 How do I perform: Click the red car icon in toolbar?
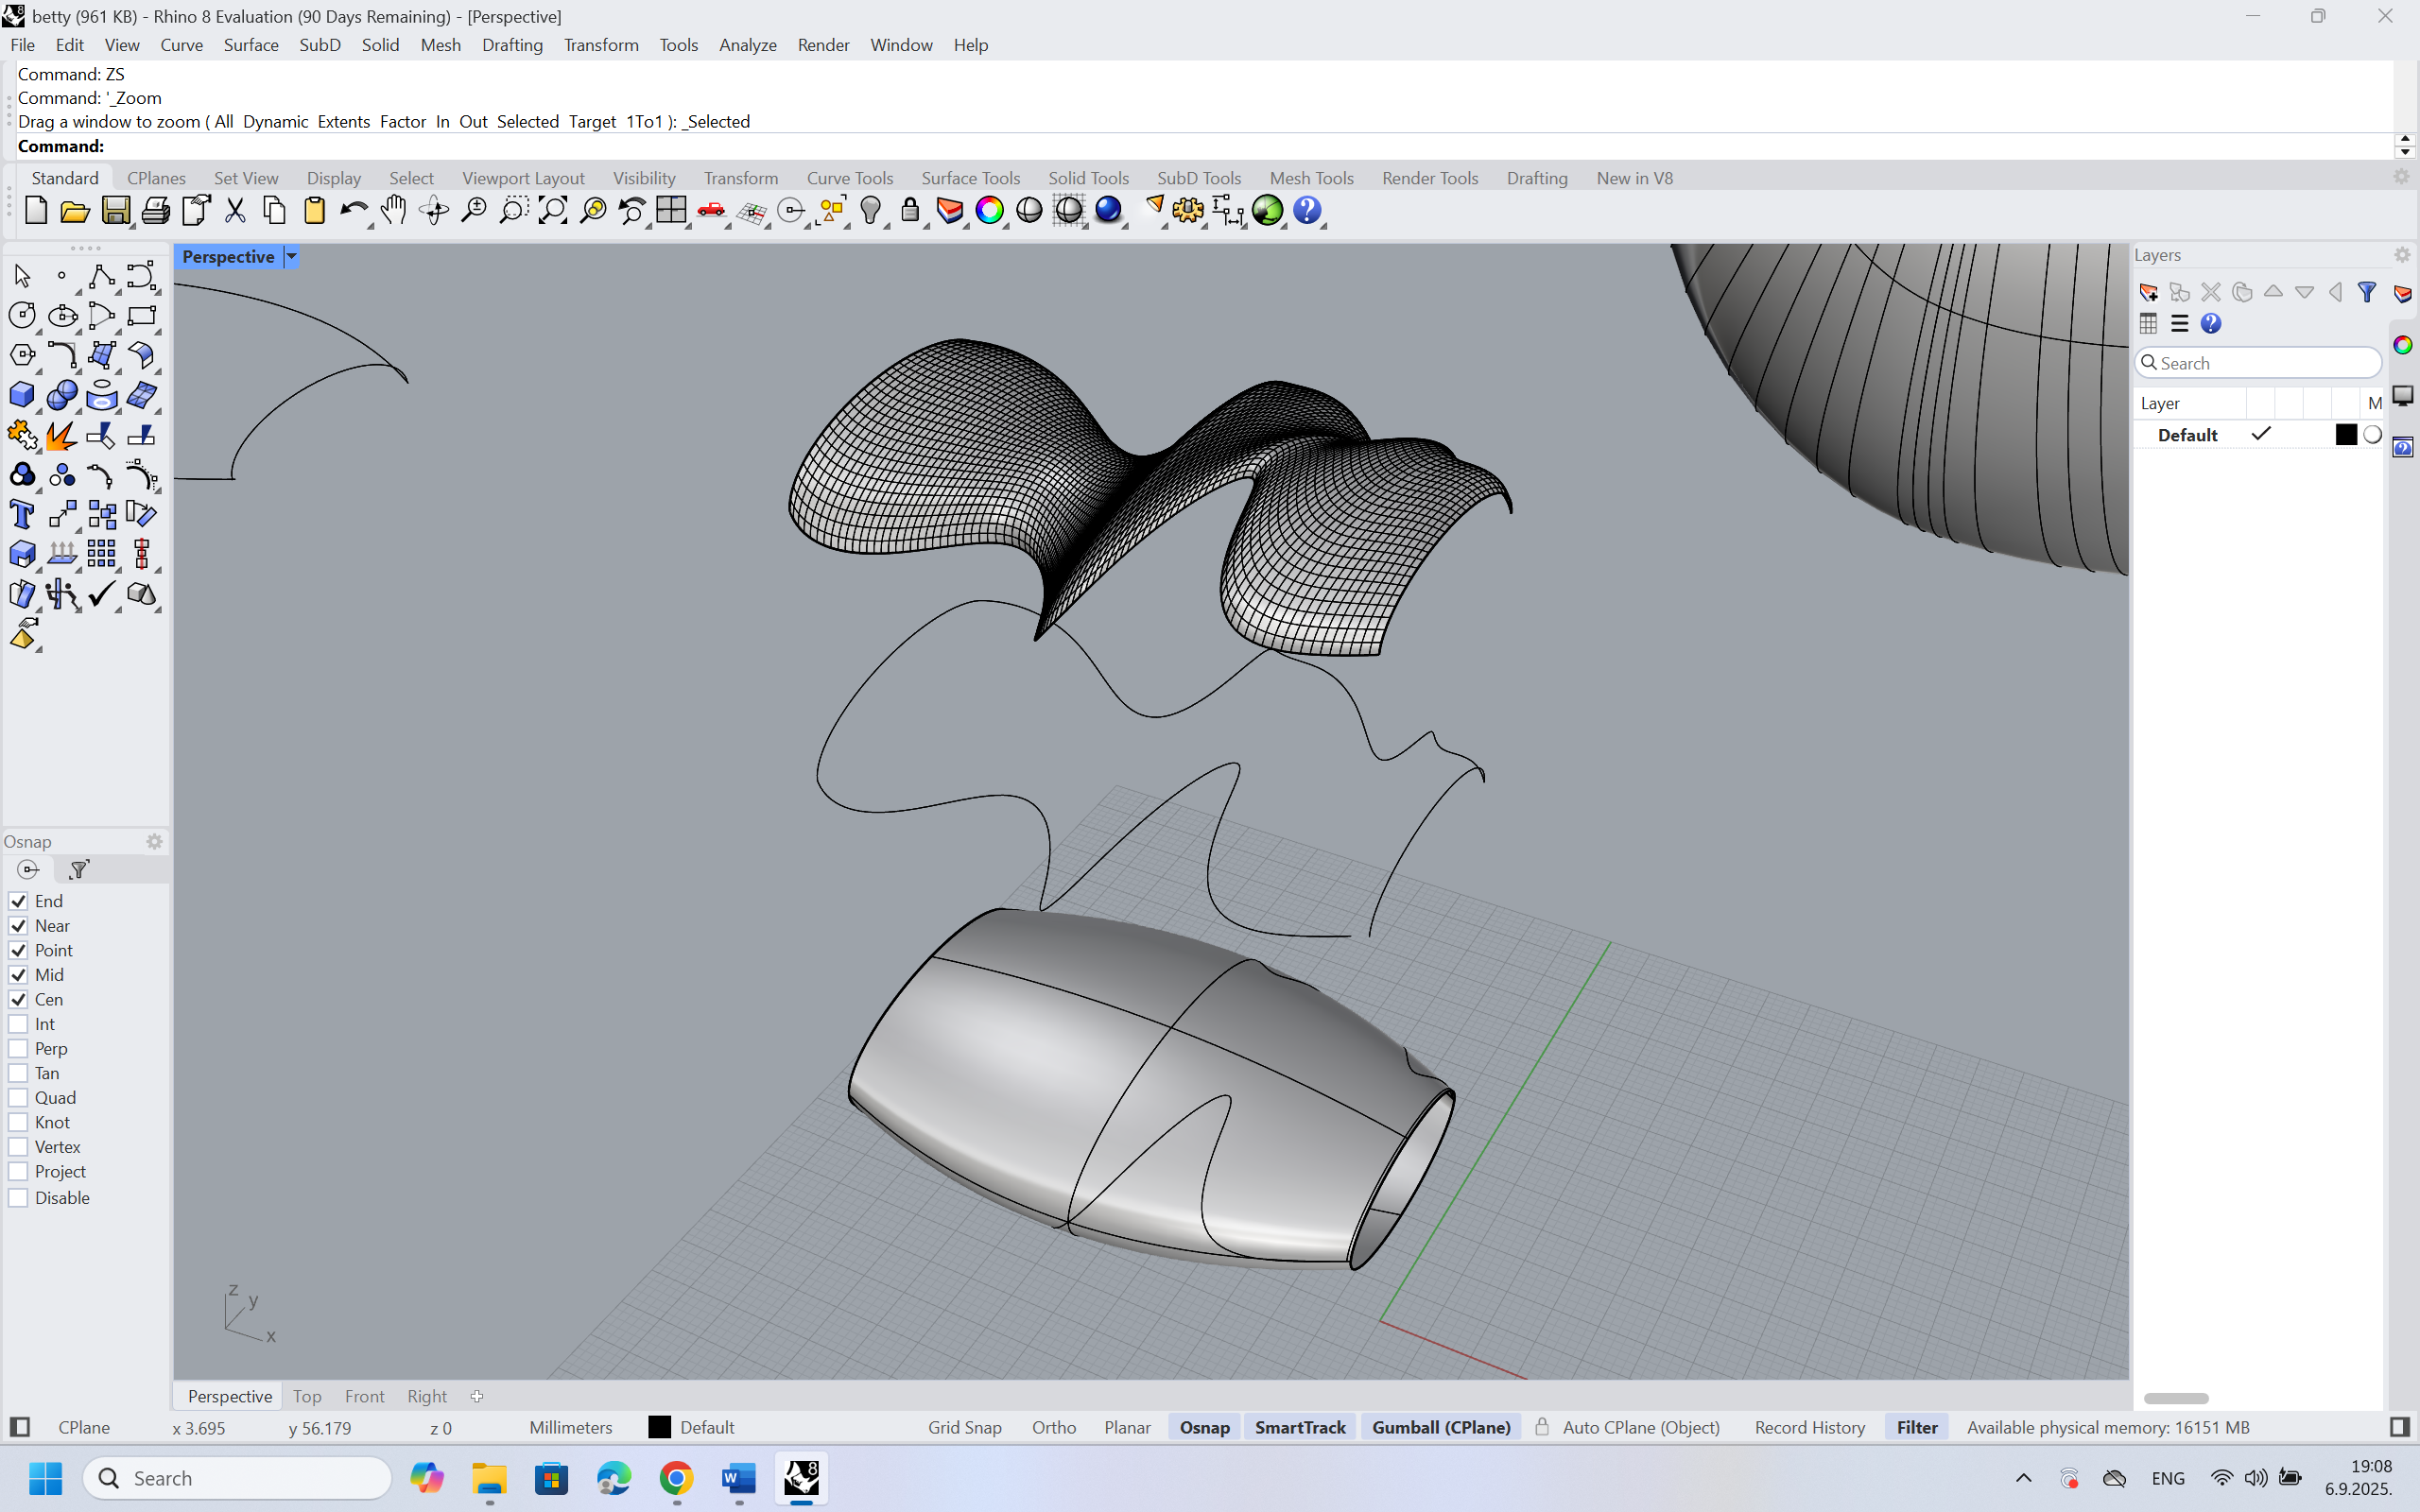coord(711,211)
